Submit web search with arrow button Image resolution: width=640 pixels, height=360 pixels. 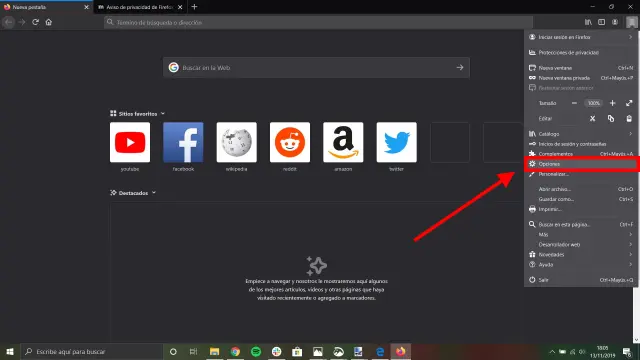click(x=460, y=67)
